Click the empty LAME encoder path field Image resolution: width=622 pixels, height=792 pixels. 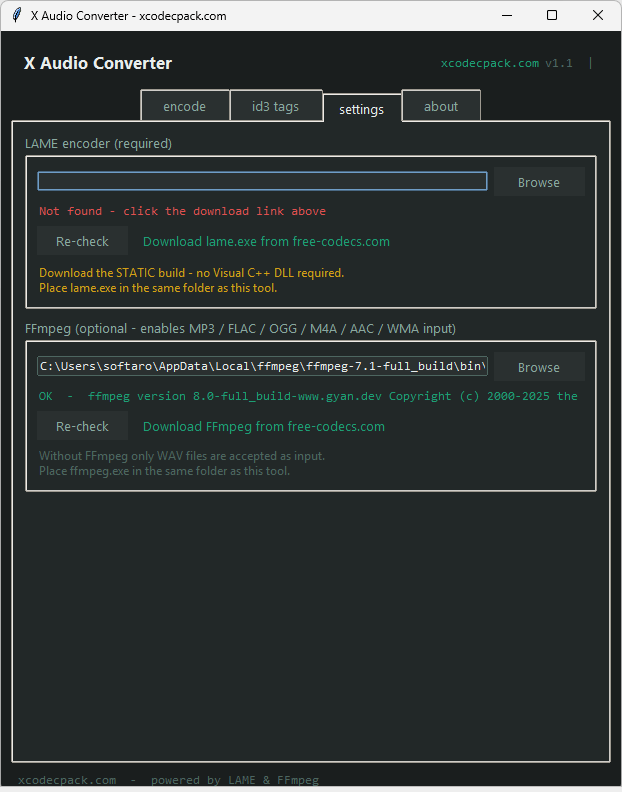pos(262,181)
